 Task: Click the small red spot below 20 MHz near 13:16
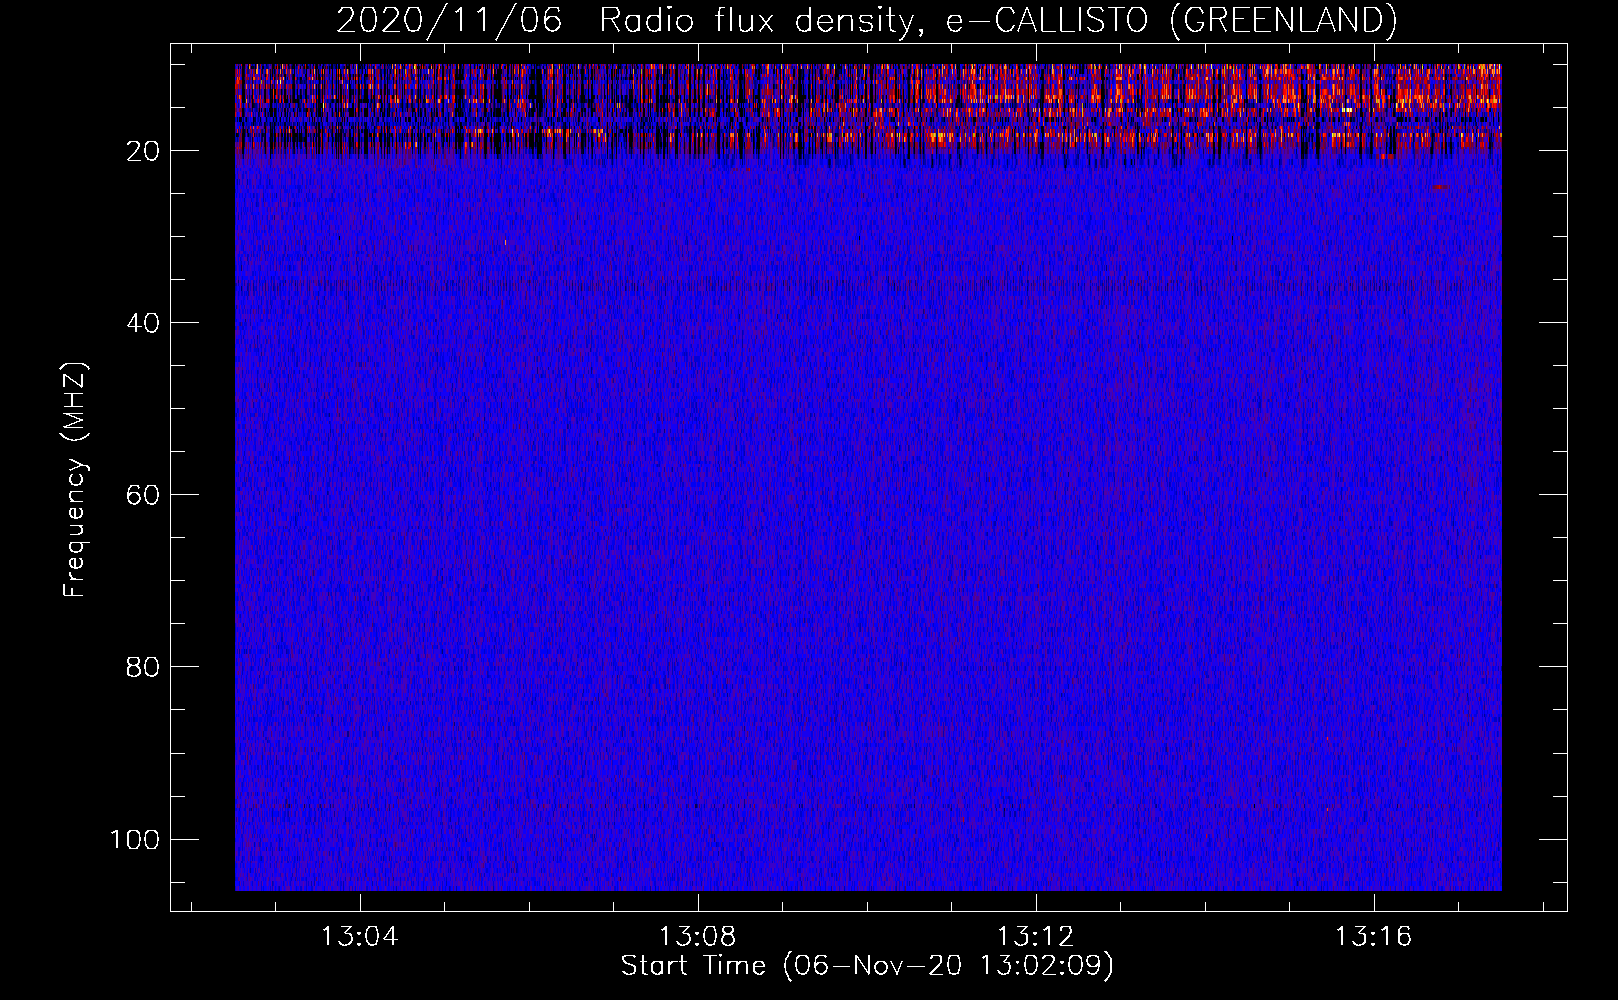[x=1439, y=187]
